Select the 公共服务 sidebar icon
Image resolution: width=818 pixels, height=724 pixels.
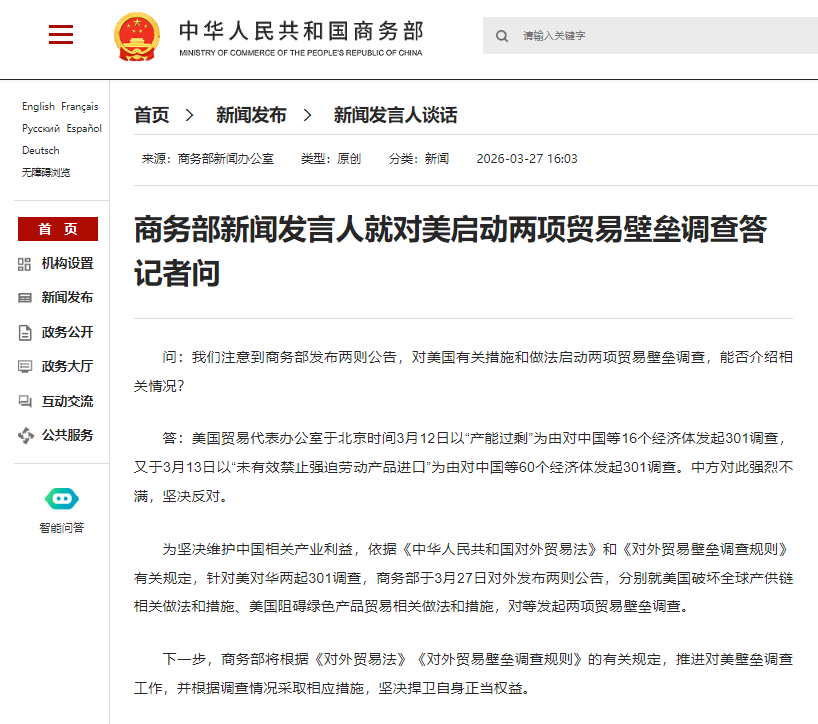point(25,435)
